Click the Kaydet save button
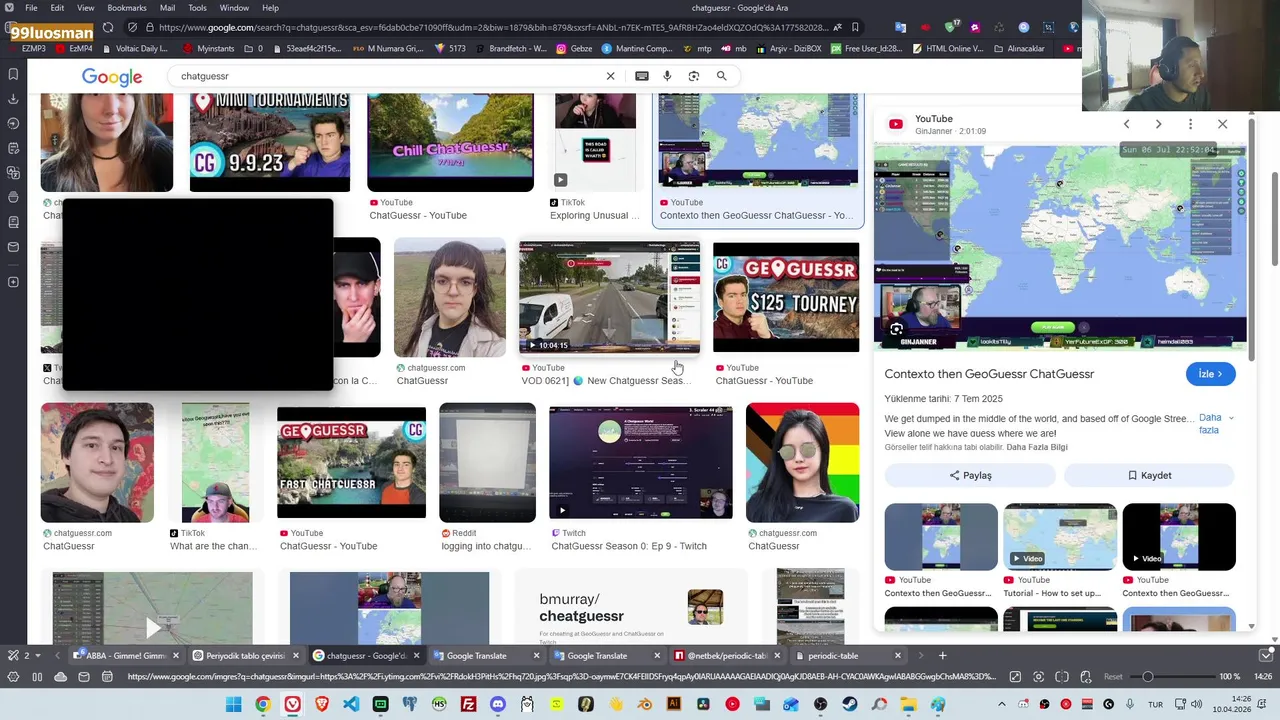This screenshot has height=720, width=1280. pyautogui.click(x=1149, y=475)
